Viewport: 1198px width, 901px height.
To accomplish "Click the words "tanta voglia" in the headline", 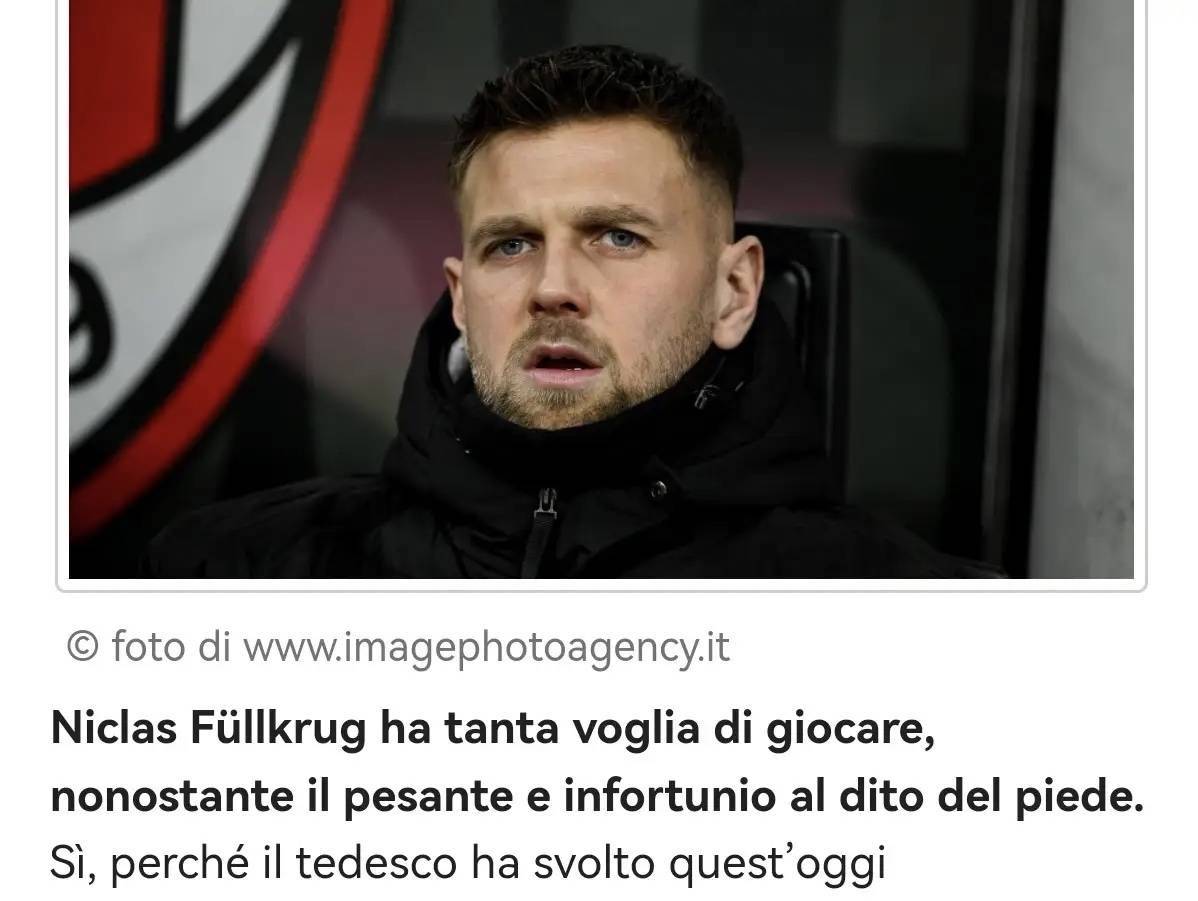I will click(571, 728).
